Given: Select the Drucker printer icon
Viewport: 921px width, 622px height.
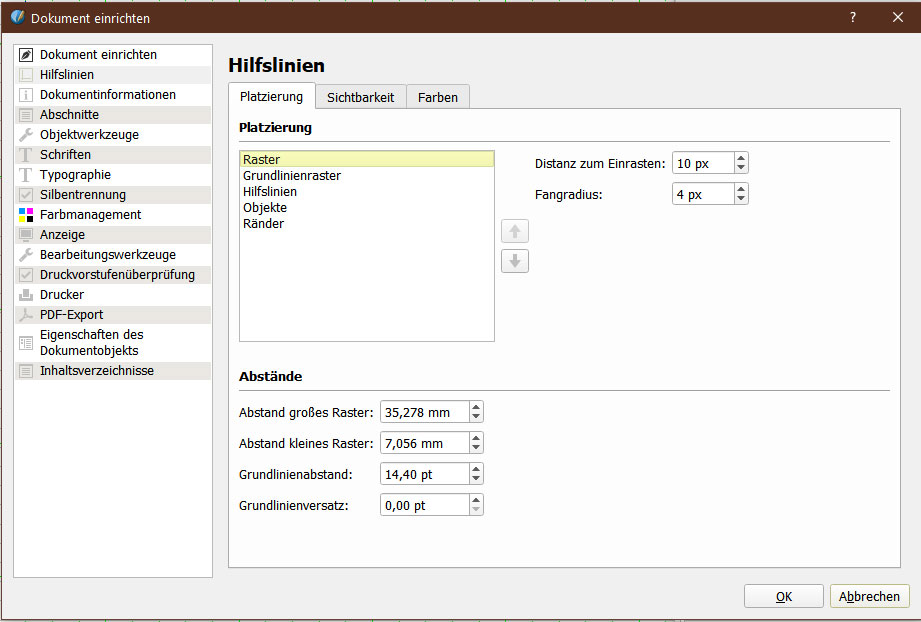Looking at the screenshot, I should tap(26, 295).
